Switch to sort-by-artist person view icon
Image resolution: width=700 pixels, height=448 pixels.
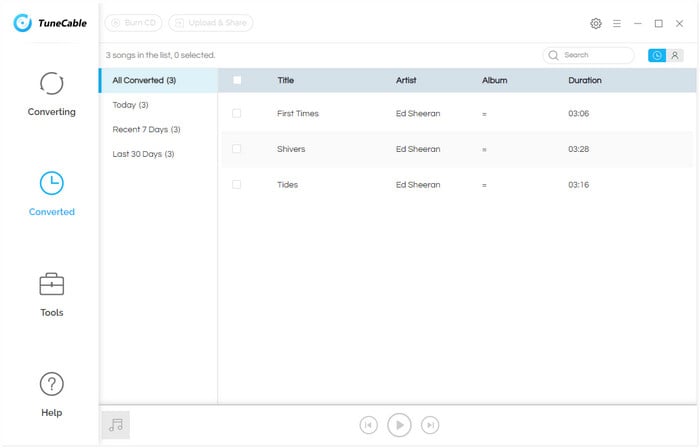pos(675,55)
